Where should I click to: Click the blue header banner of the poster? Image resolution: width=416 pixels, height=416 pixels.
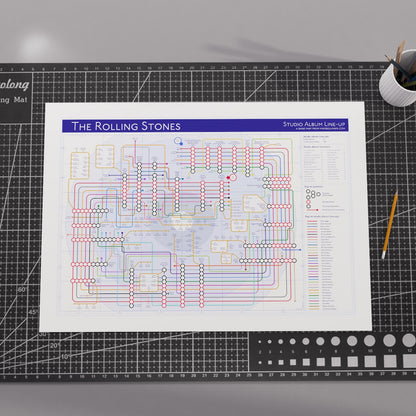pyautogui.click(x=205, y=126)
